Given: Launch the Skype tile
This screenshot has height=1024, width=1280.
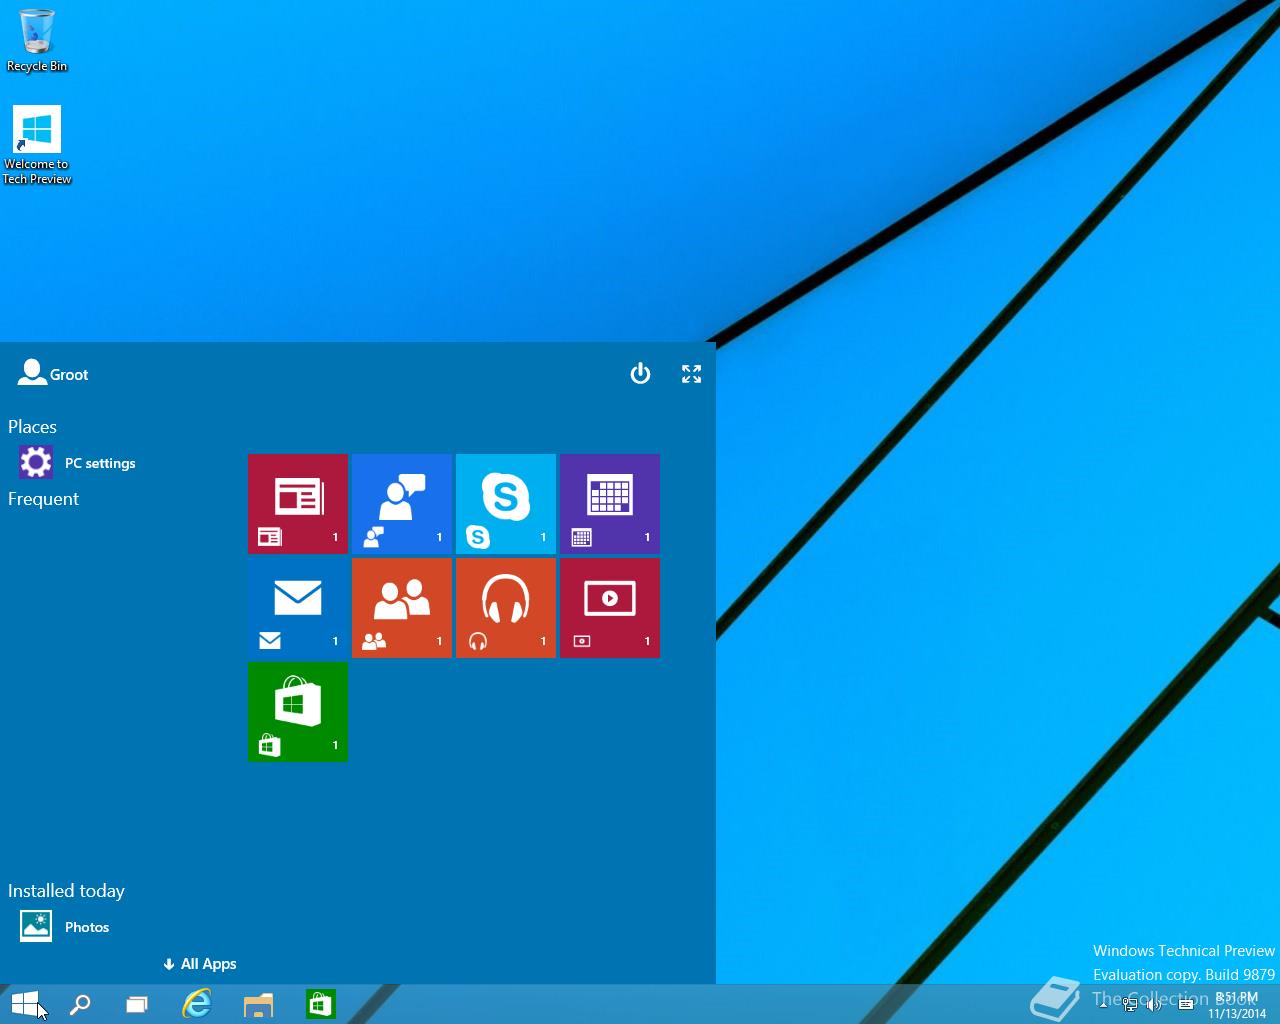Looking at the screenshot, I should click(x=506, y=504).
